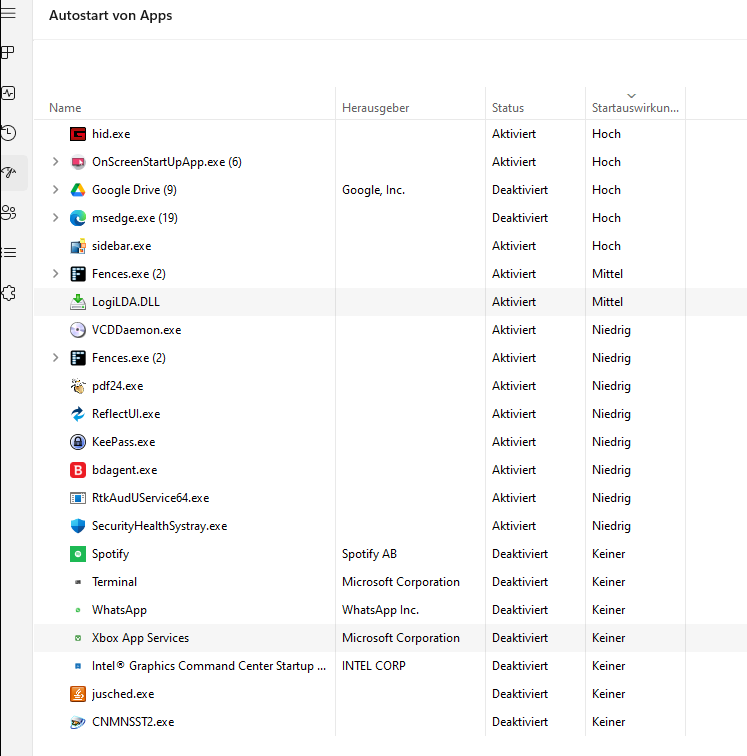The height and width of the screenshot is (756, 747).
Task: Open the Details page list icon
Action: click(8, 252)
